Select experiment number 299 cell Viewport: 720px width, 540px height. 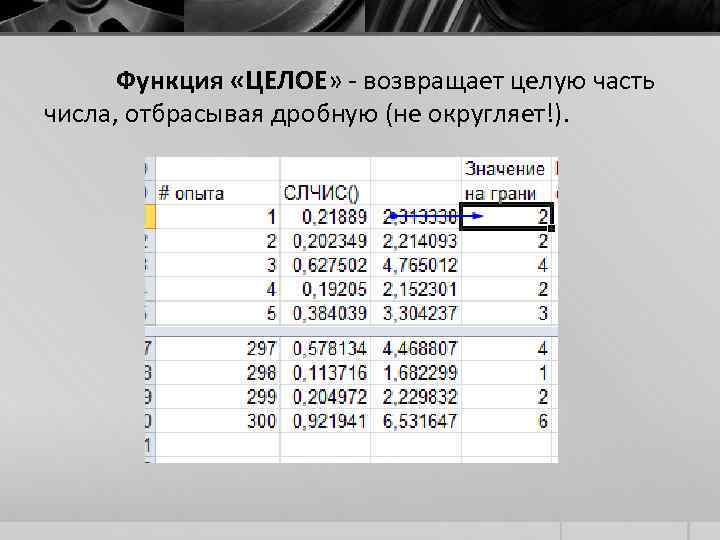click(217, 397)
